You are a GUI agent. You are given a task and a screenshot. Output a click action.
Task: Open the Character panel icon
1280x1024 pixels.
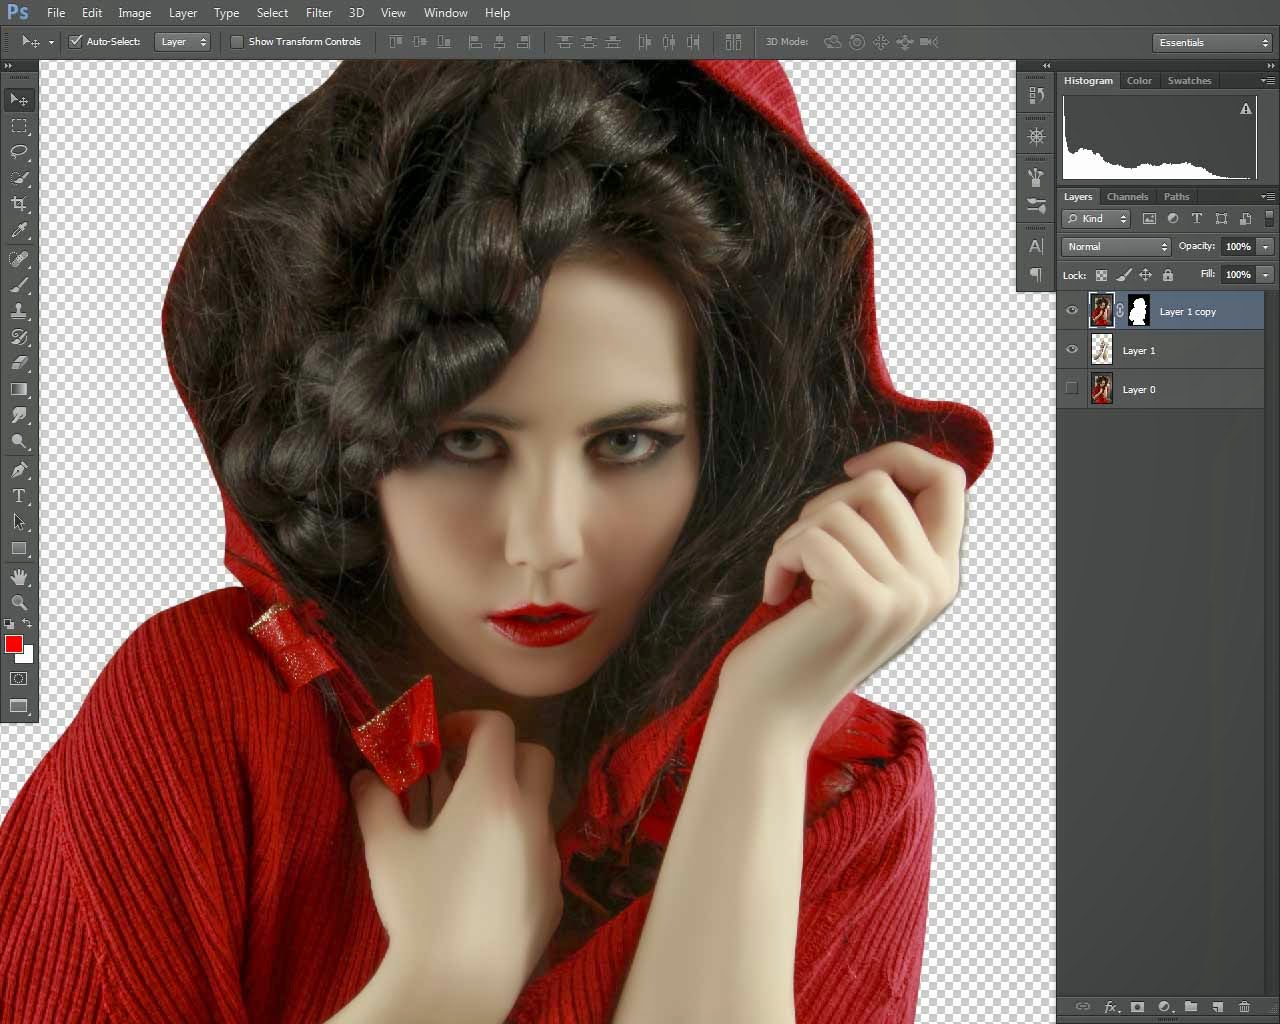[x=1036, y=246]
